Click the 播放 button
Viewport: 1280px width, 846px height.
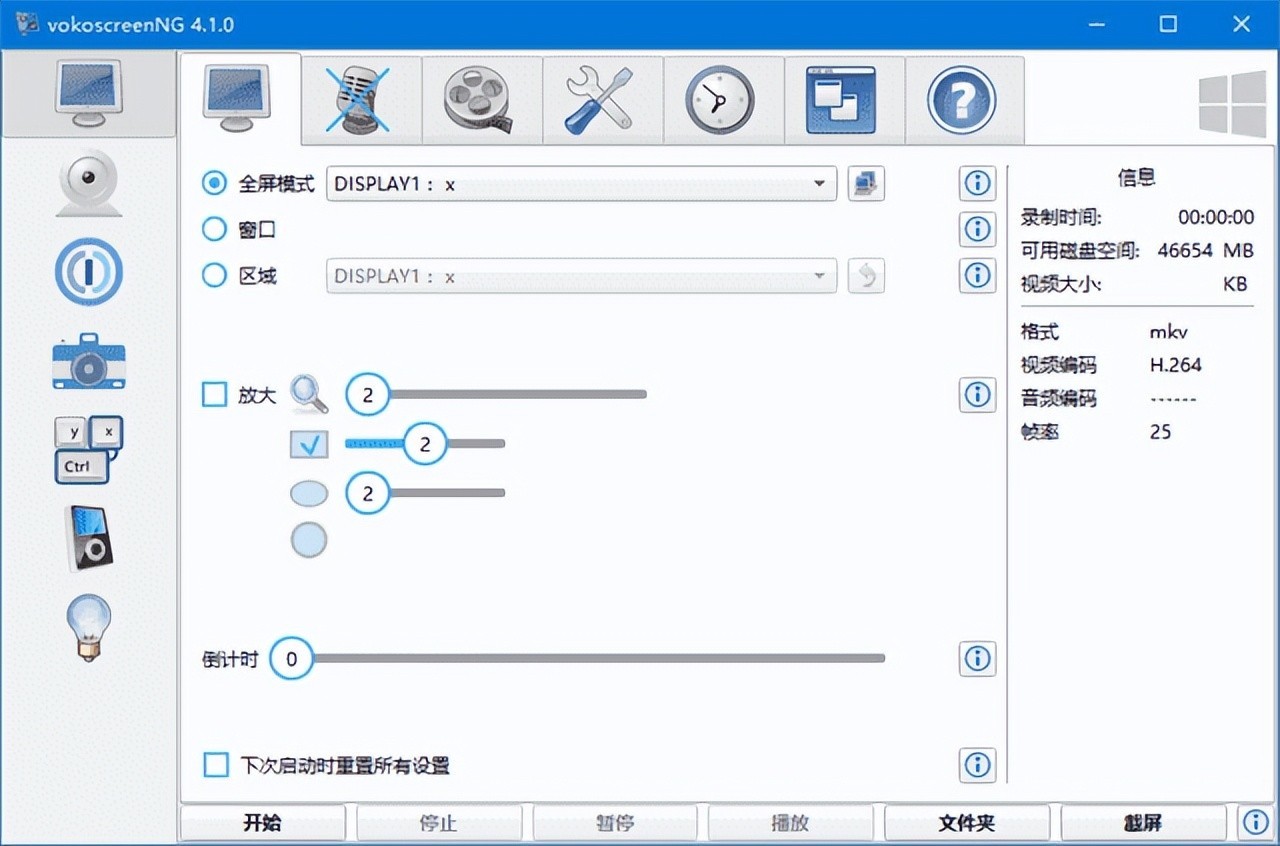click(791, 823)
